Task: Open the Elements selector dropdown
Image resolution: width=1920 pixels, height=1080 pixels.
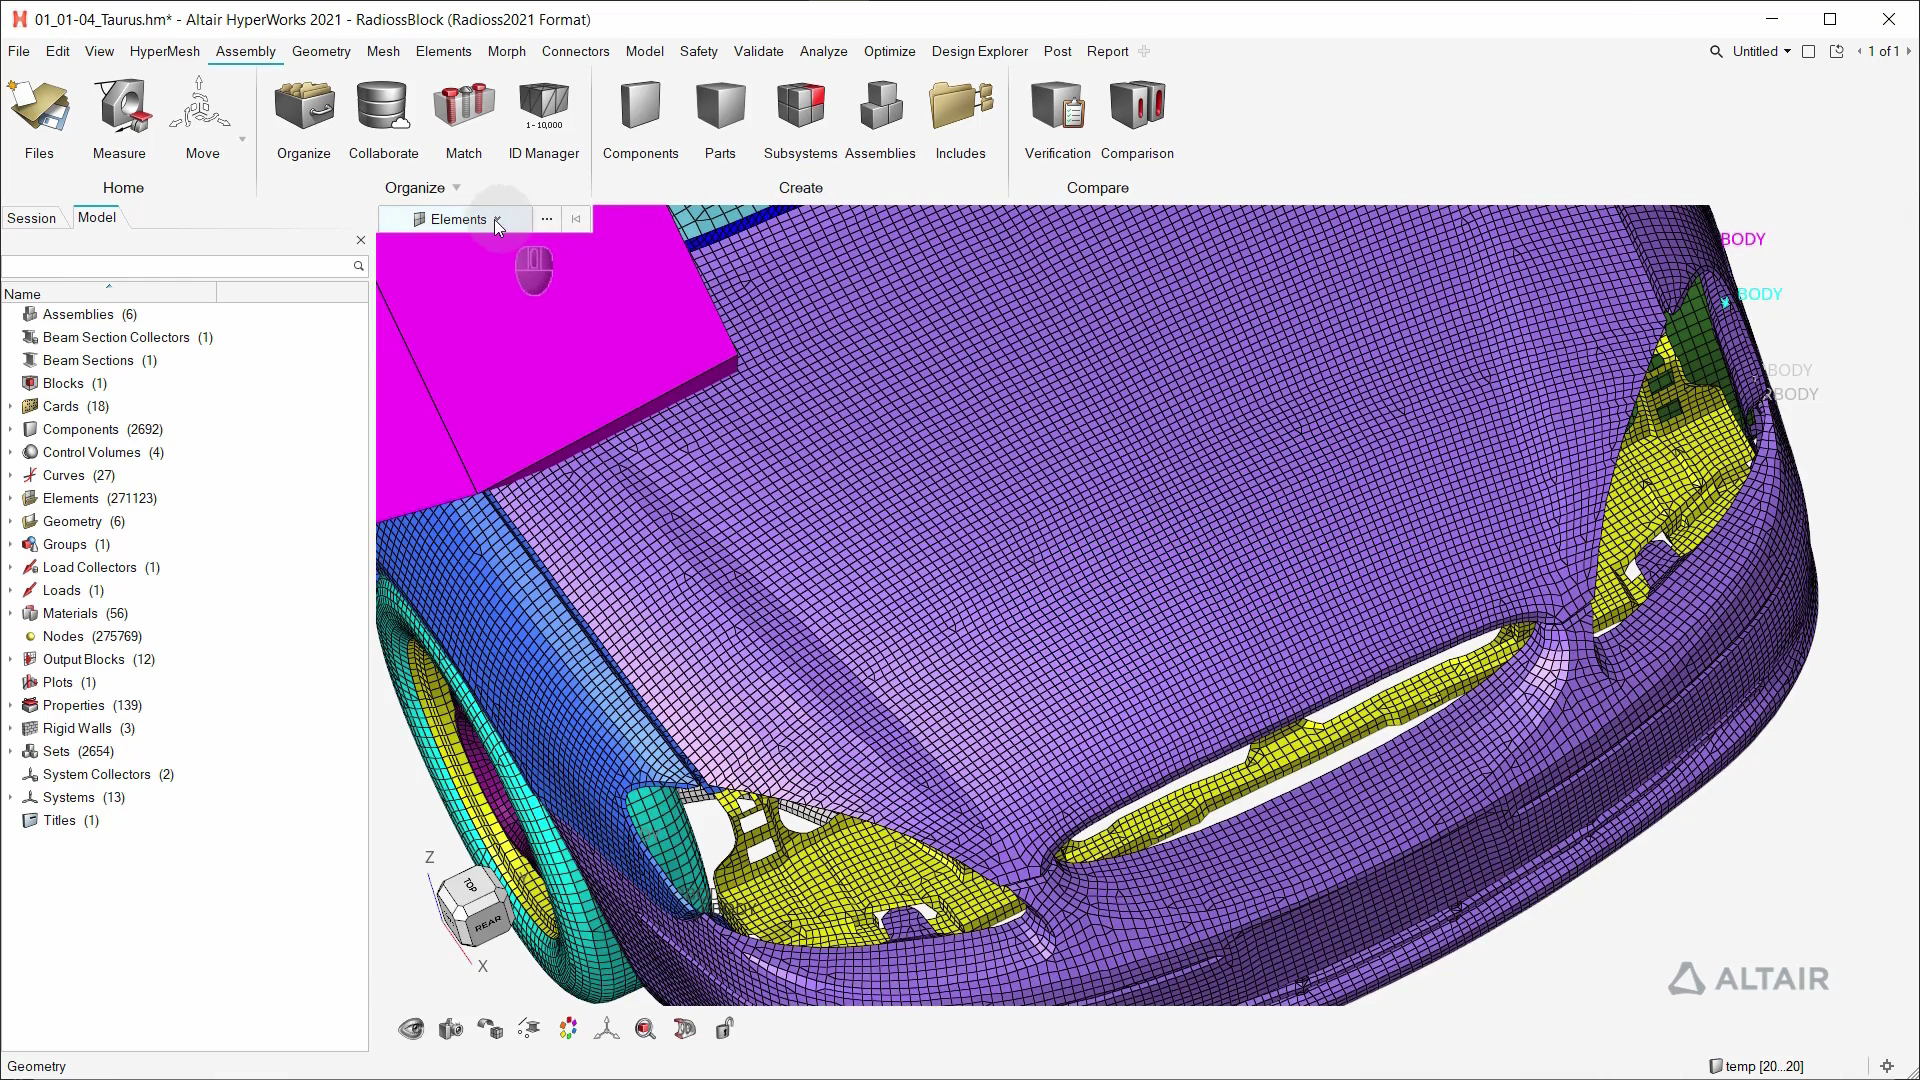Action: coord(497,219)
